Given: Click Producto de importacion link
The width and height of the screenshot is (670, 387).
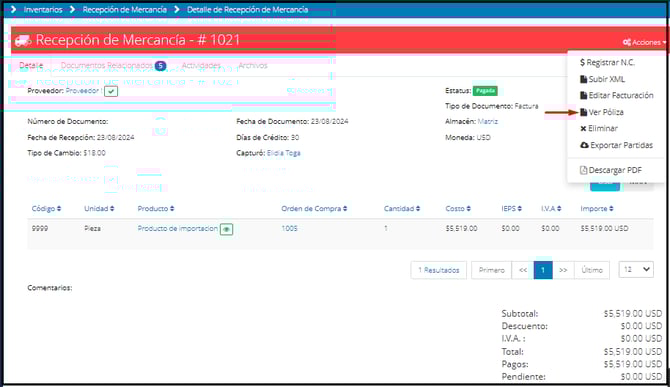Looking at the screenshot, I should pos(178,229).
